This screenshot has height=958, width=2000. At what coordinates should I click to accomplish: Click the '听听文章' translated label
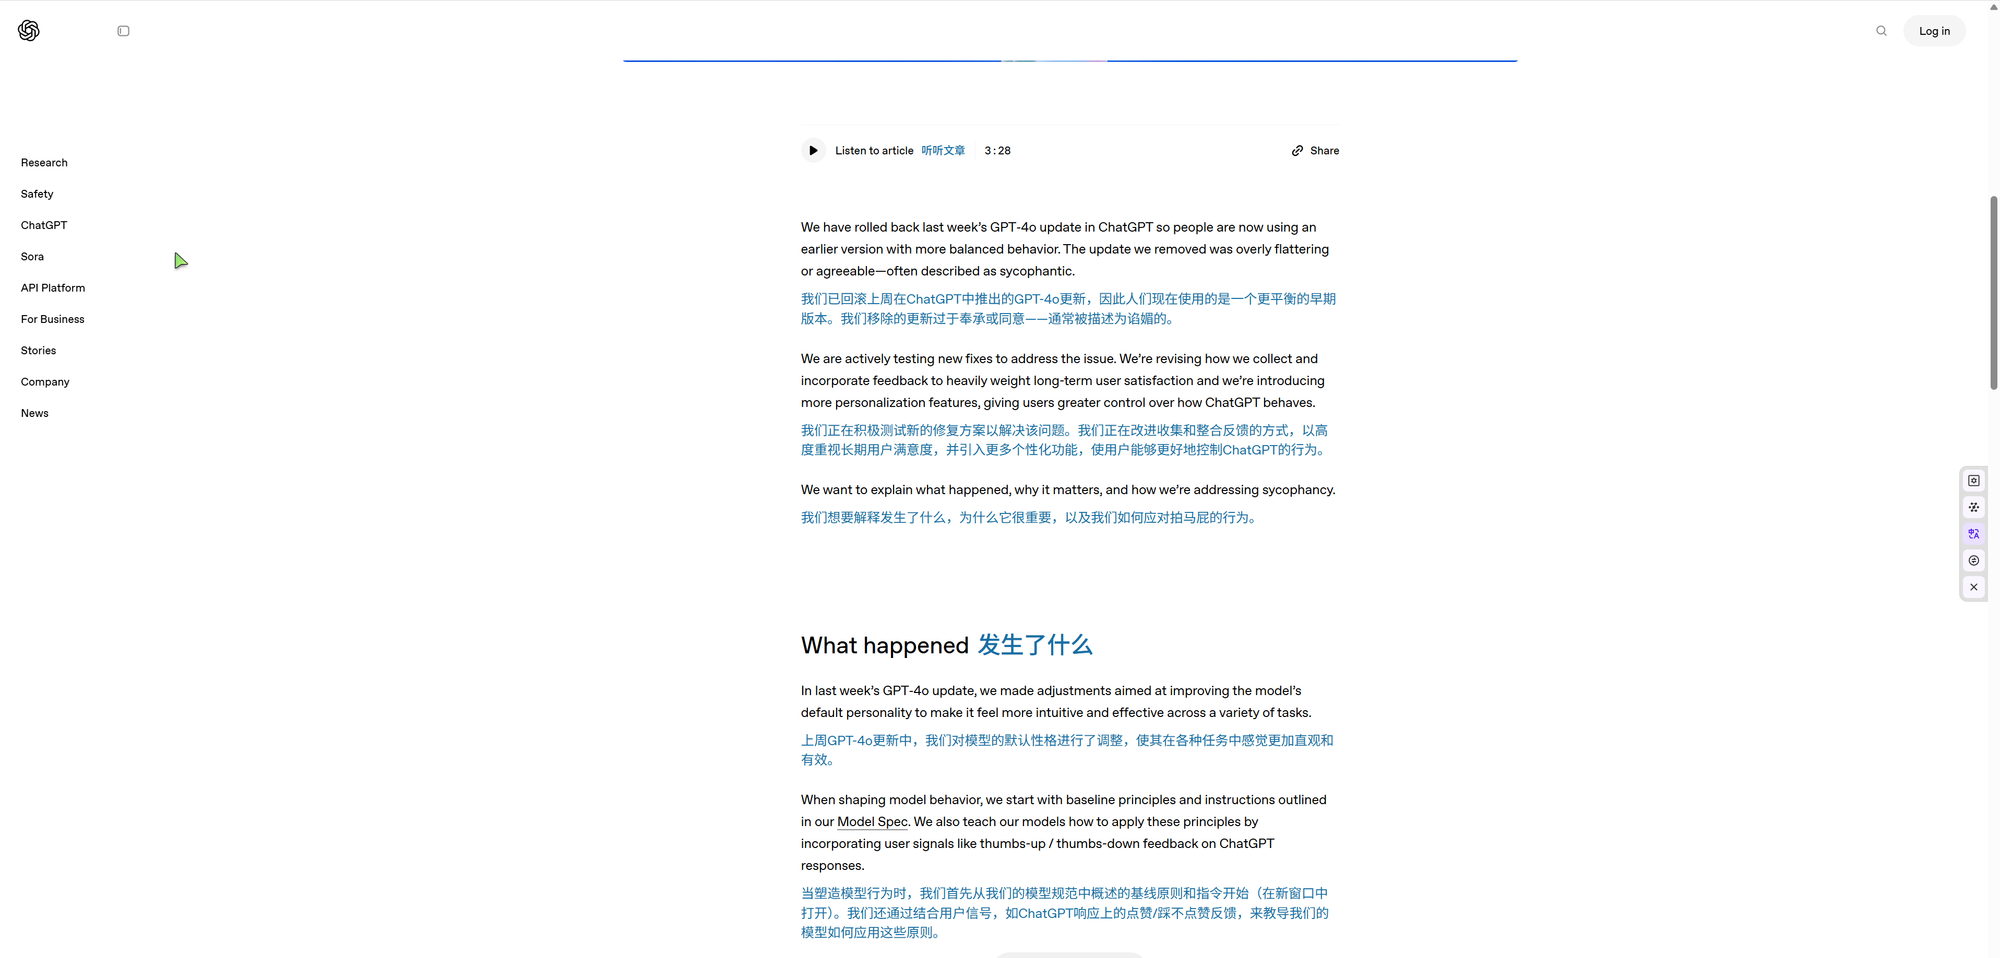[943, 151]
